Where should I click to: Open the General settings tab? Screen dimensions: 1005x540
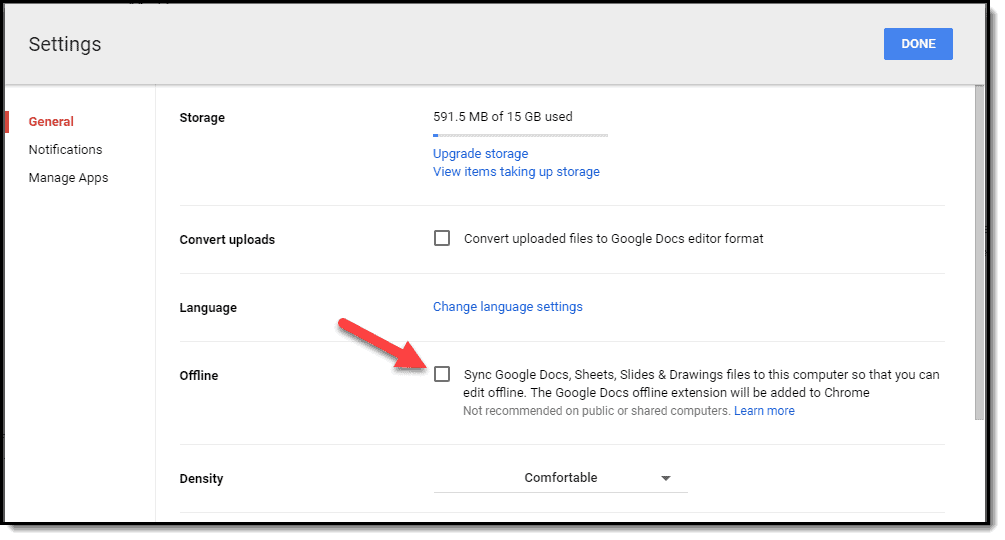[x=51, y=122]
